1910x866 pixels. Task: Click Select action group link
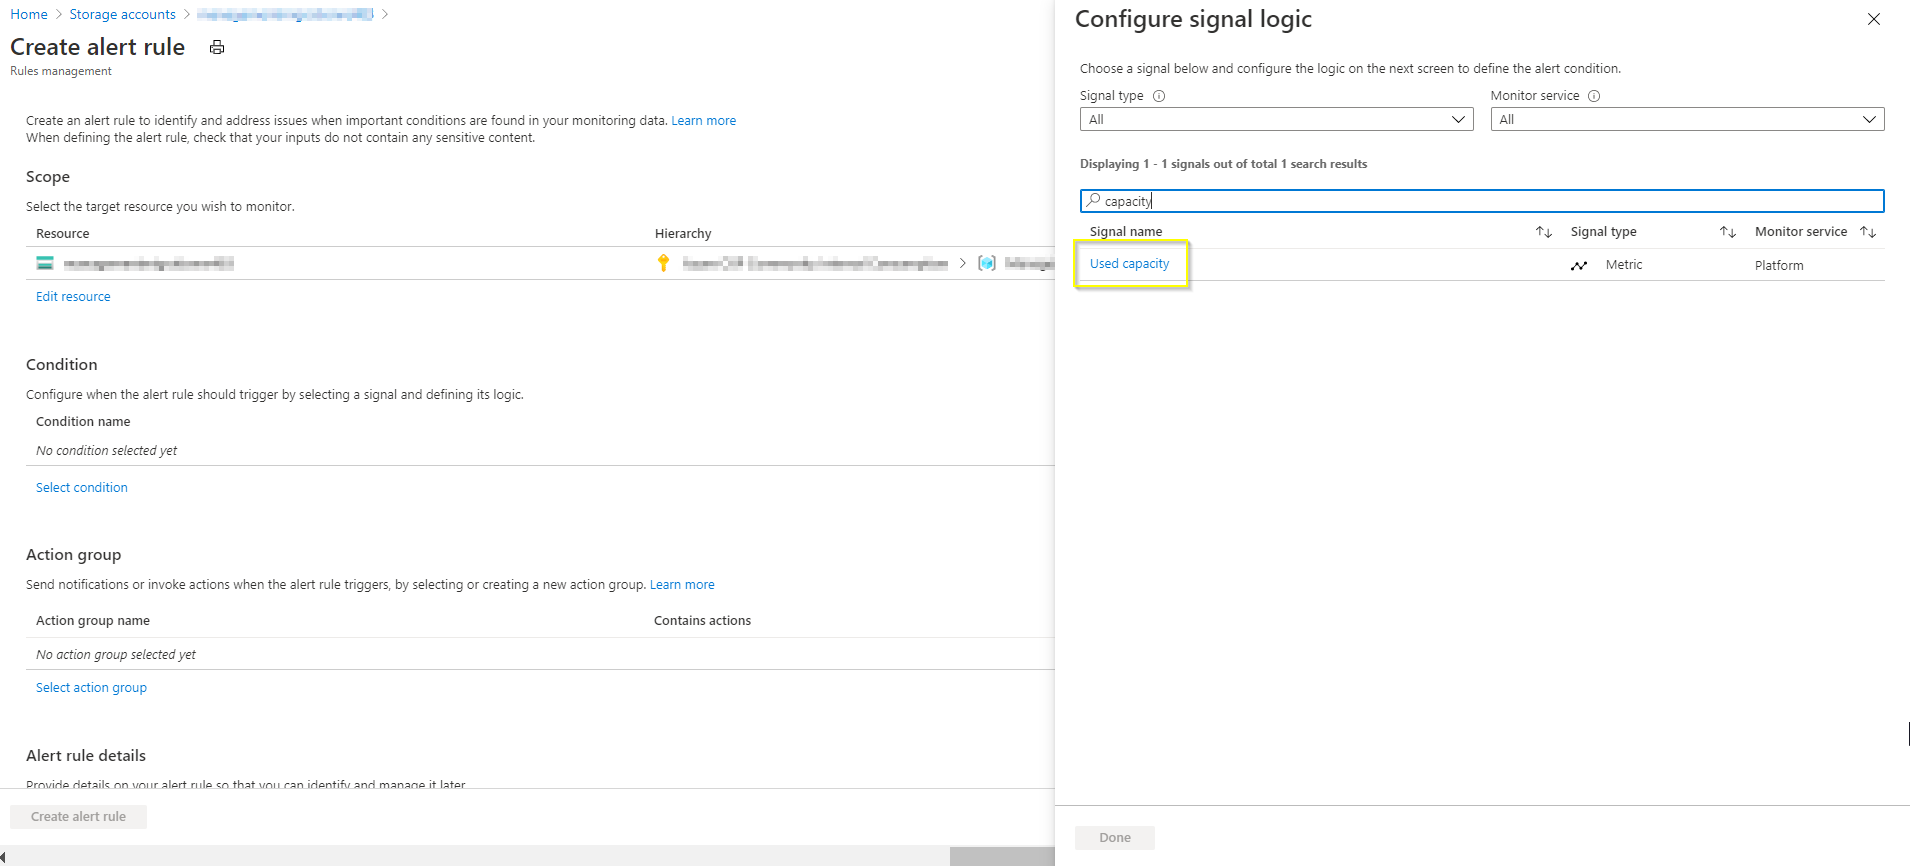coord(91,688)
